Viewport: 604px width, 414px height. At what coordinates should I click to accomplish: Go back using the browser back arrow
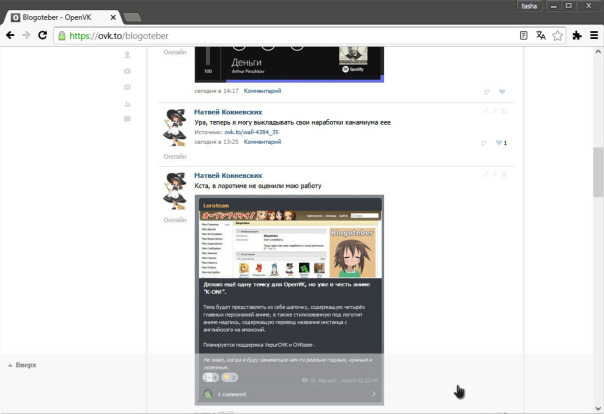pyautogui.click(x=10, y=35)
